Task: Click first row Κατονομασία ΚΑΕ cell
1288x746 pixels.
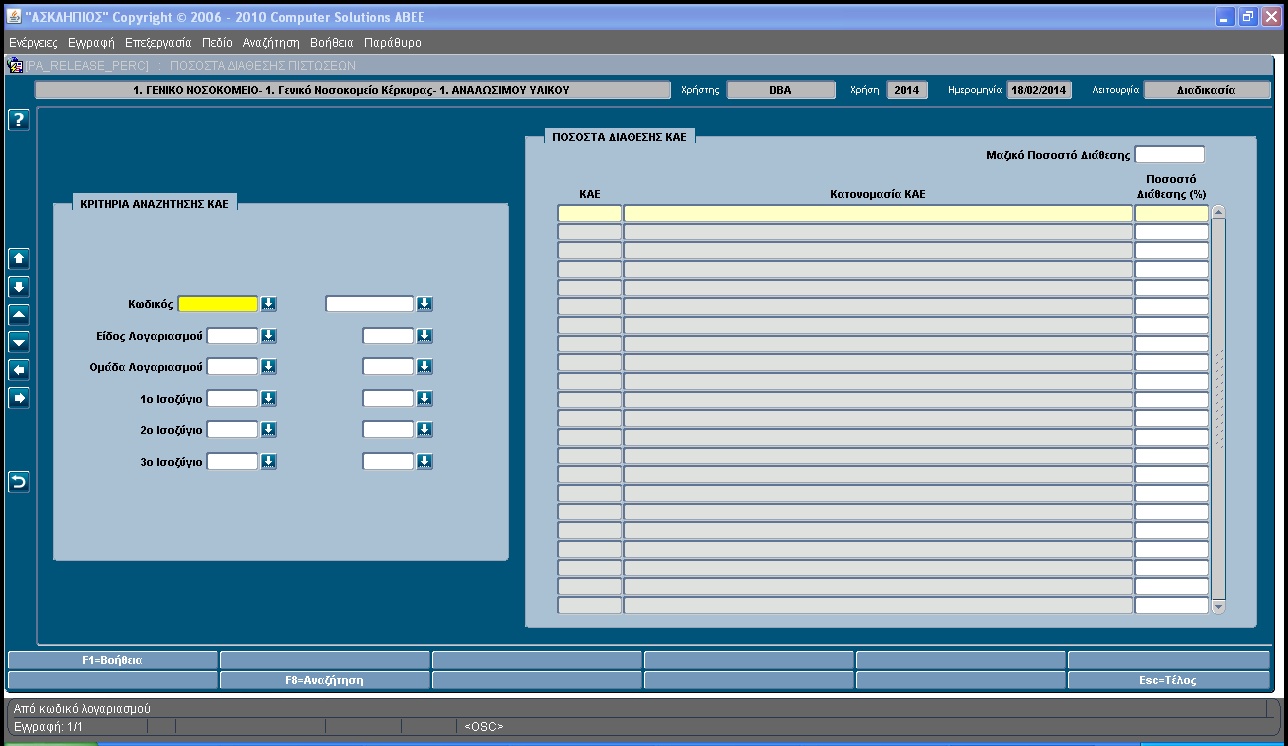Action: 878,213
